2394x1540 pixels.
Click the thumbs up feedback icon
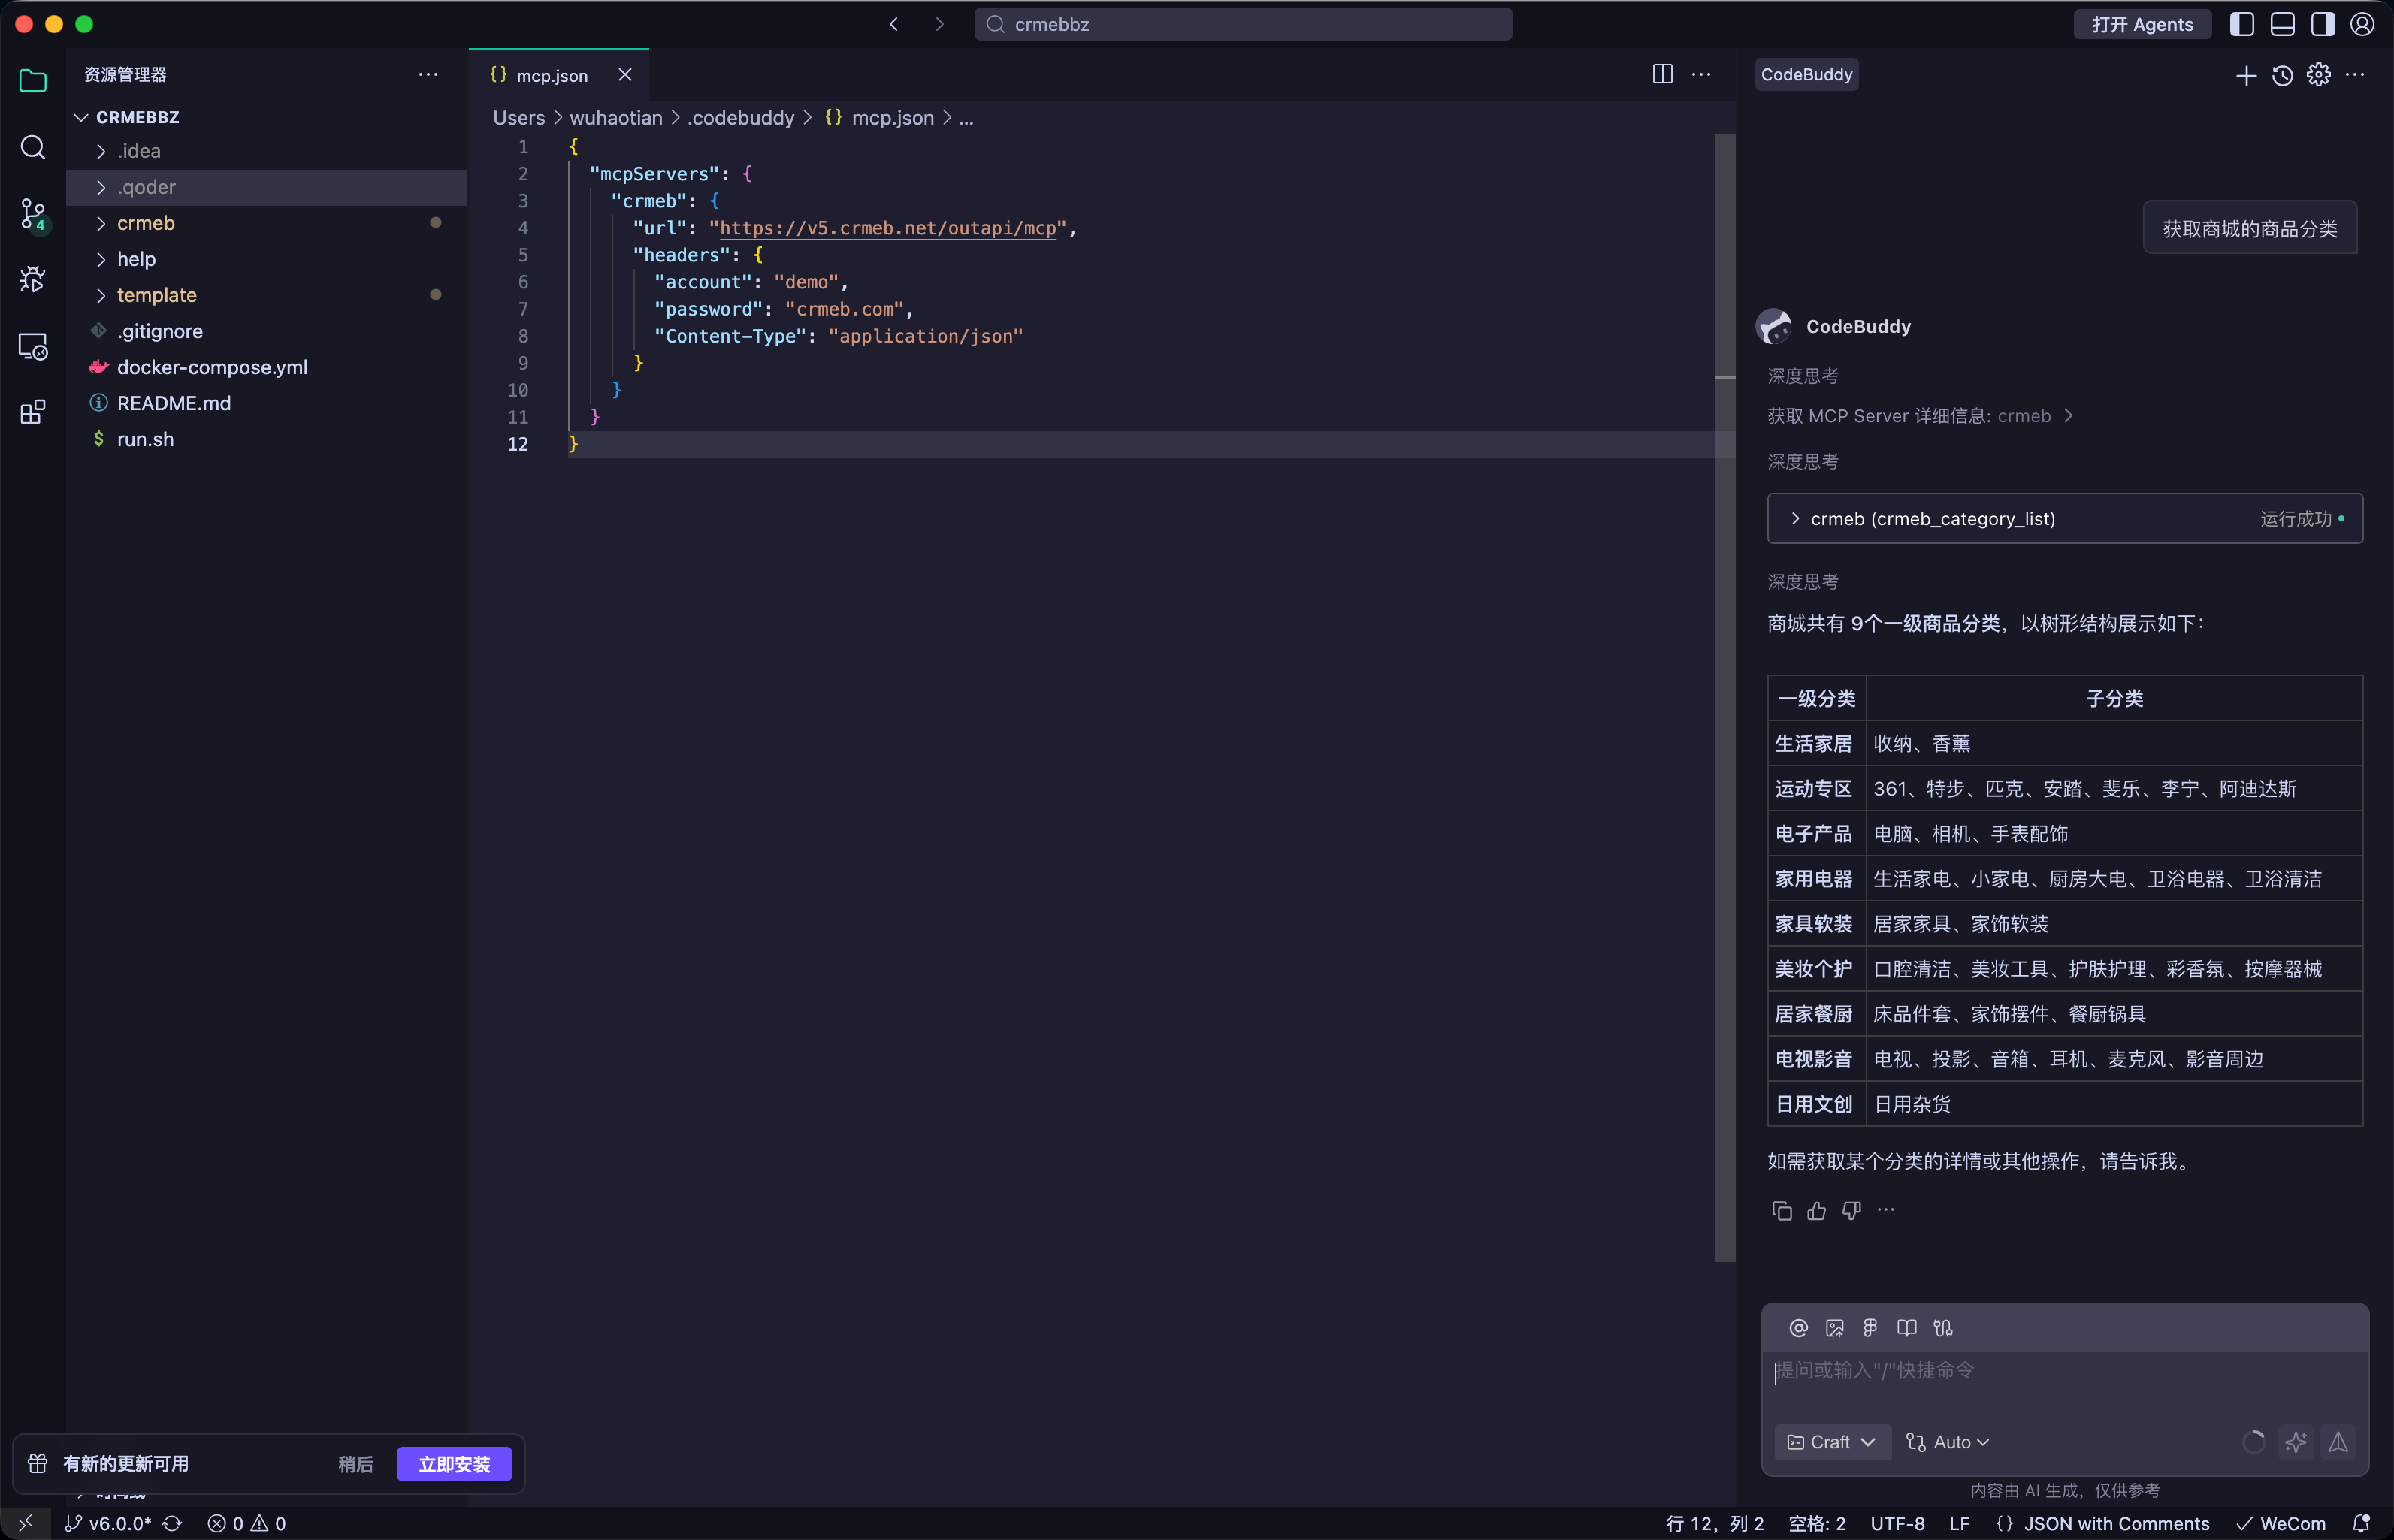(x=1816, y=1211)
